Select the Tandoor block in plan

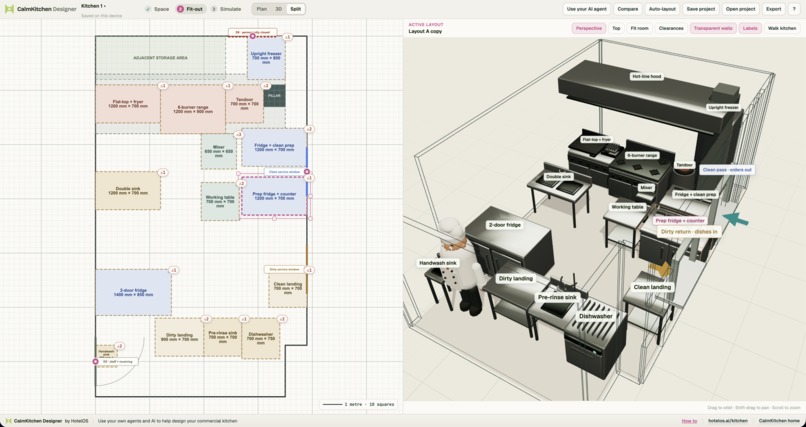pos(244,104)
